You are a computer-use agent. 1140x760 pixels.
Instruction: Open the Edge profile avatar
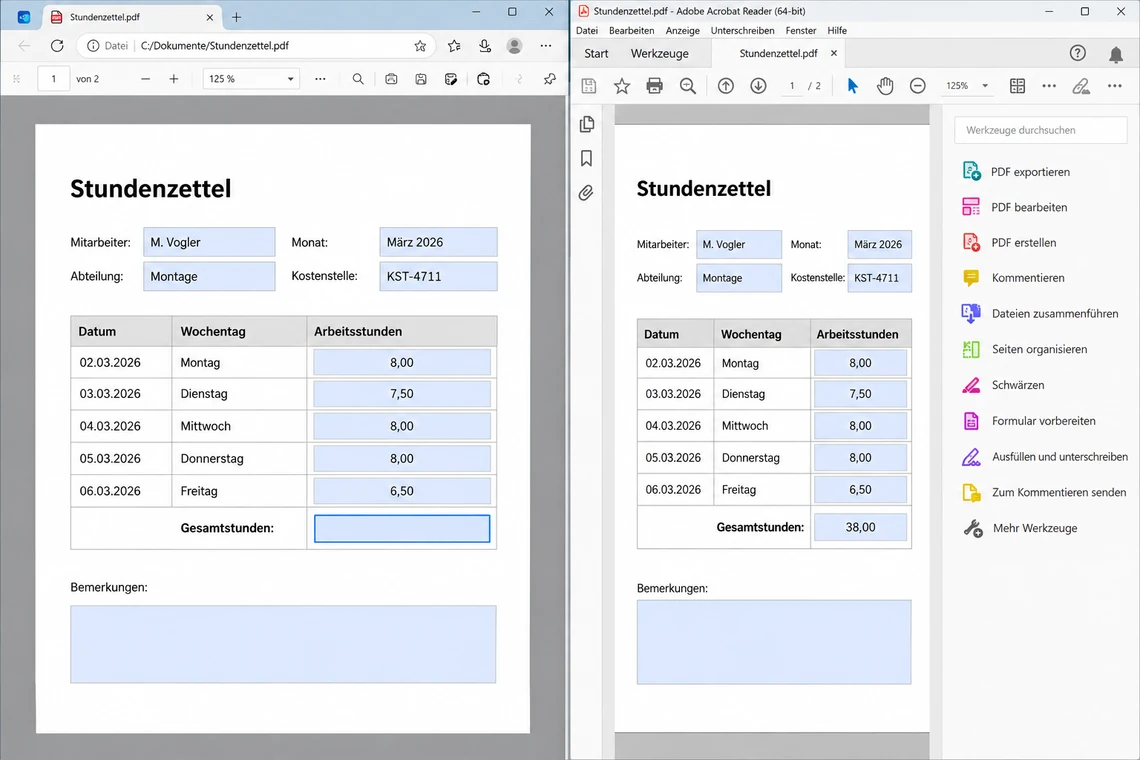click(x=514, y=46)
